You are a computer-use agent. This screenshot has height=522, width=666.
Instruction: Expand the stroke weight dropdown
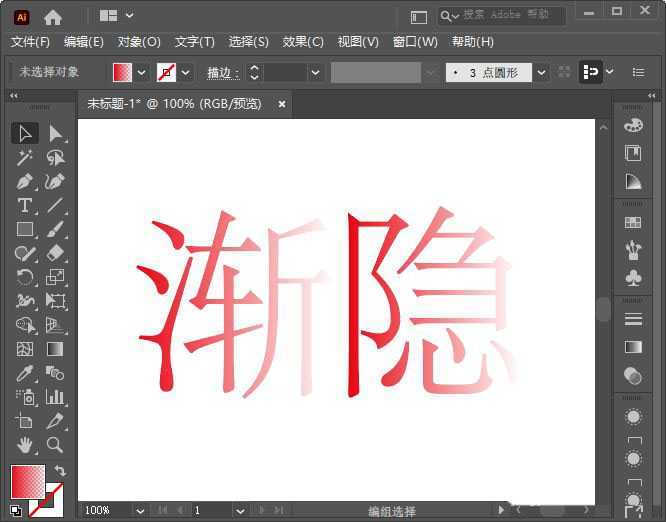tap(316, 72)
